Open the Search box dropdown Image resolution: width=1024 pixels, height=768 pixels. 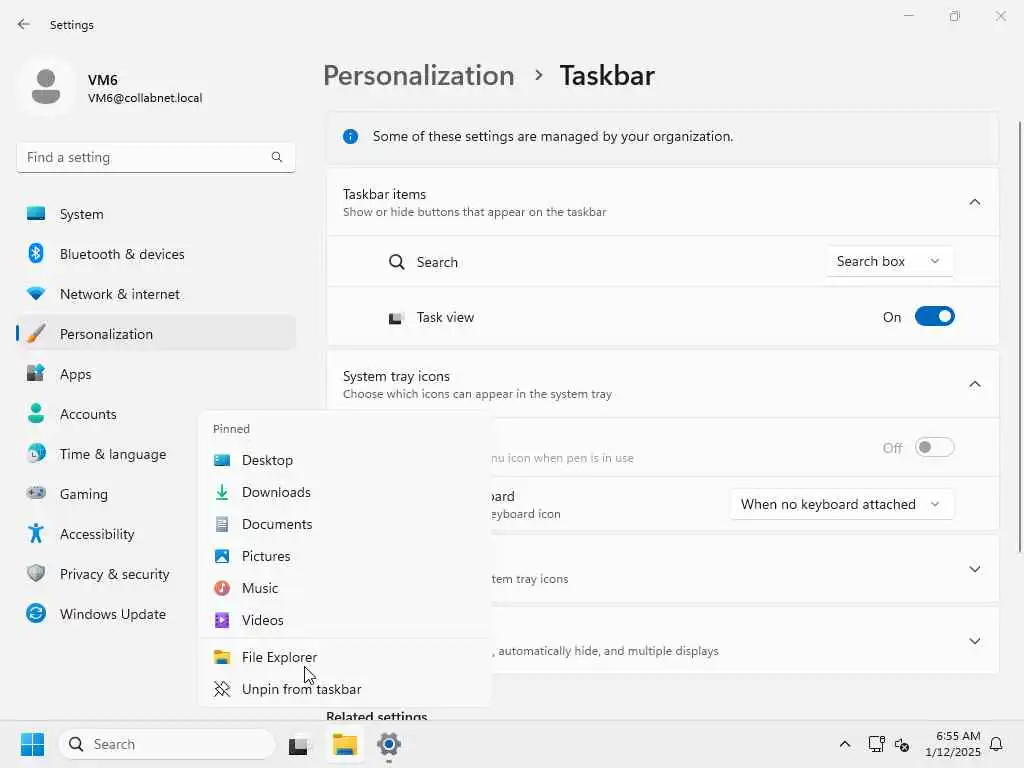tap(889, 261)
